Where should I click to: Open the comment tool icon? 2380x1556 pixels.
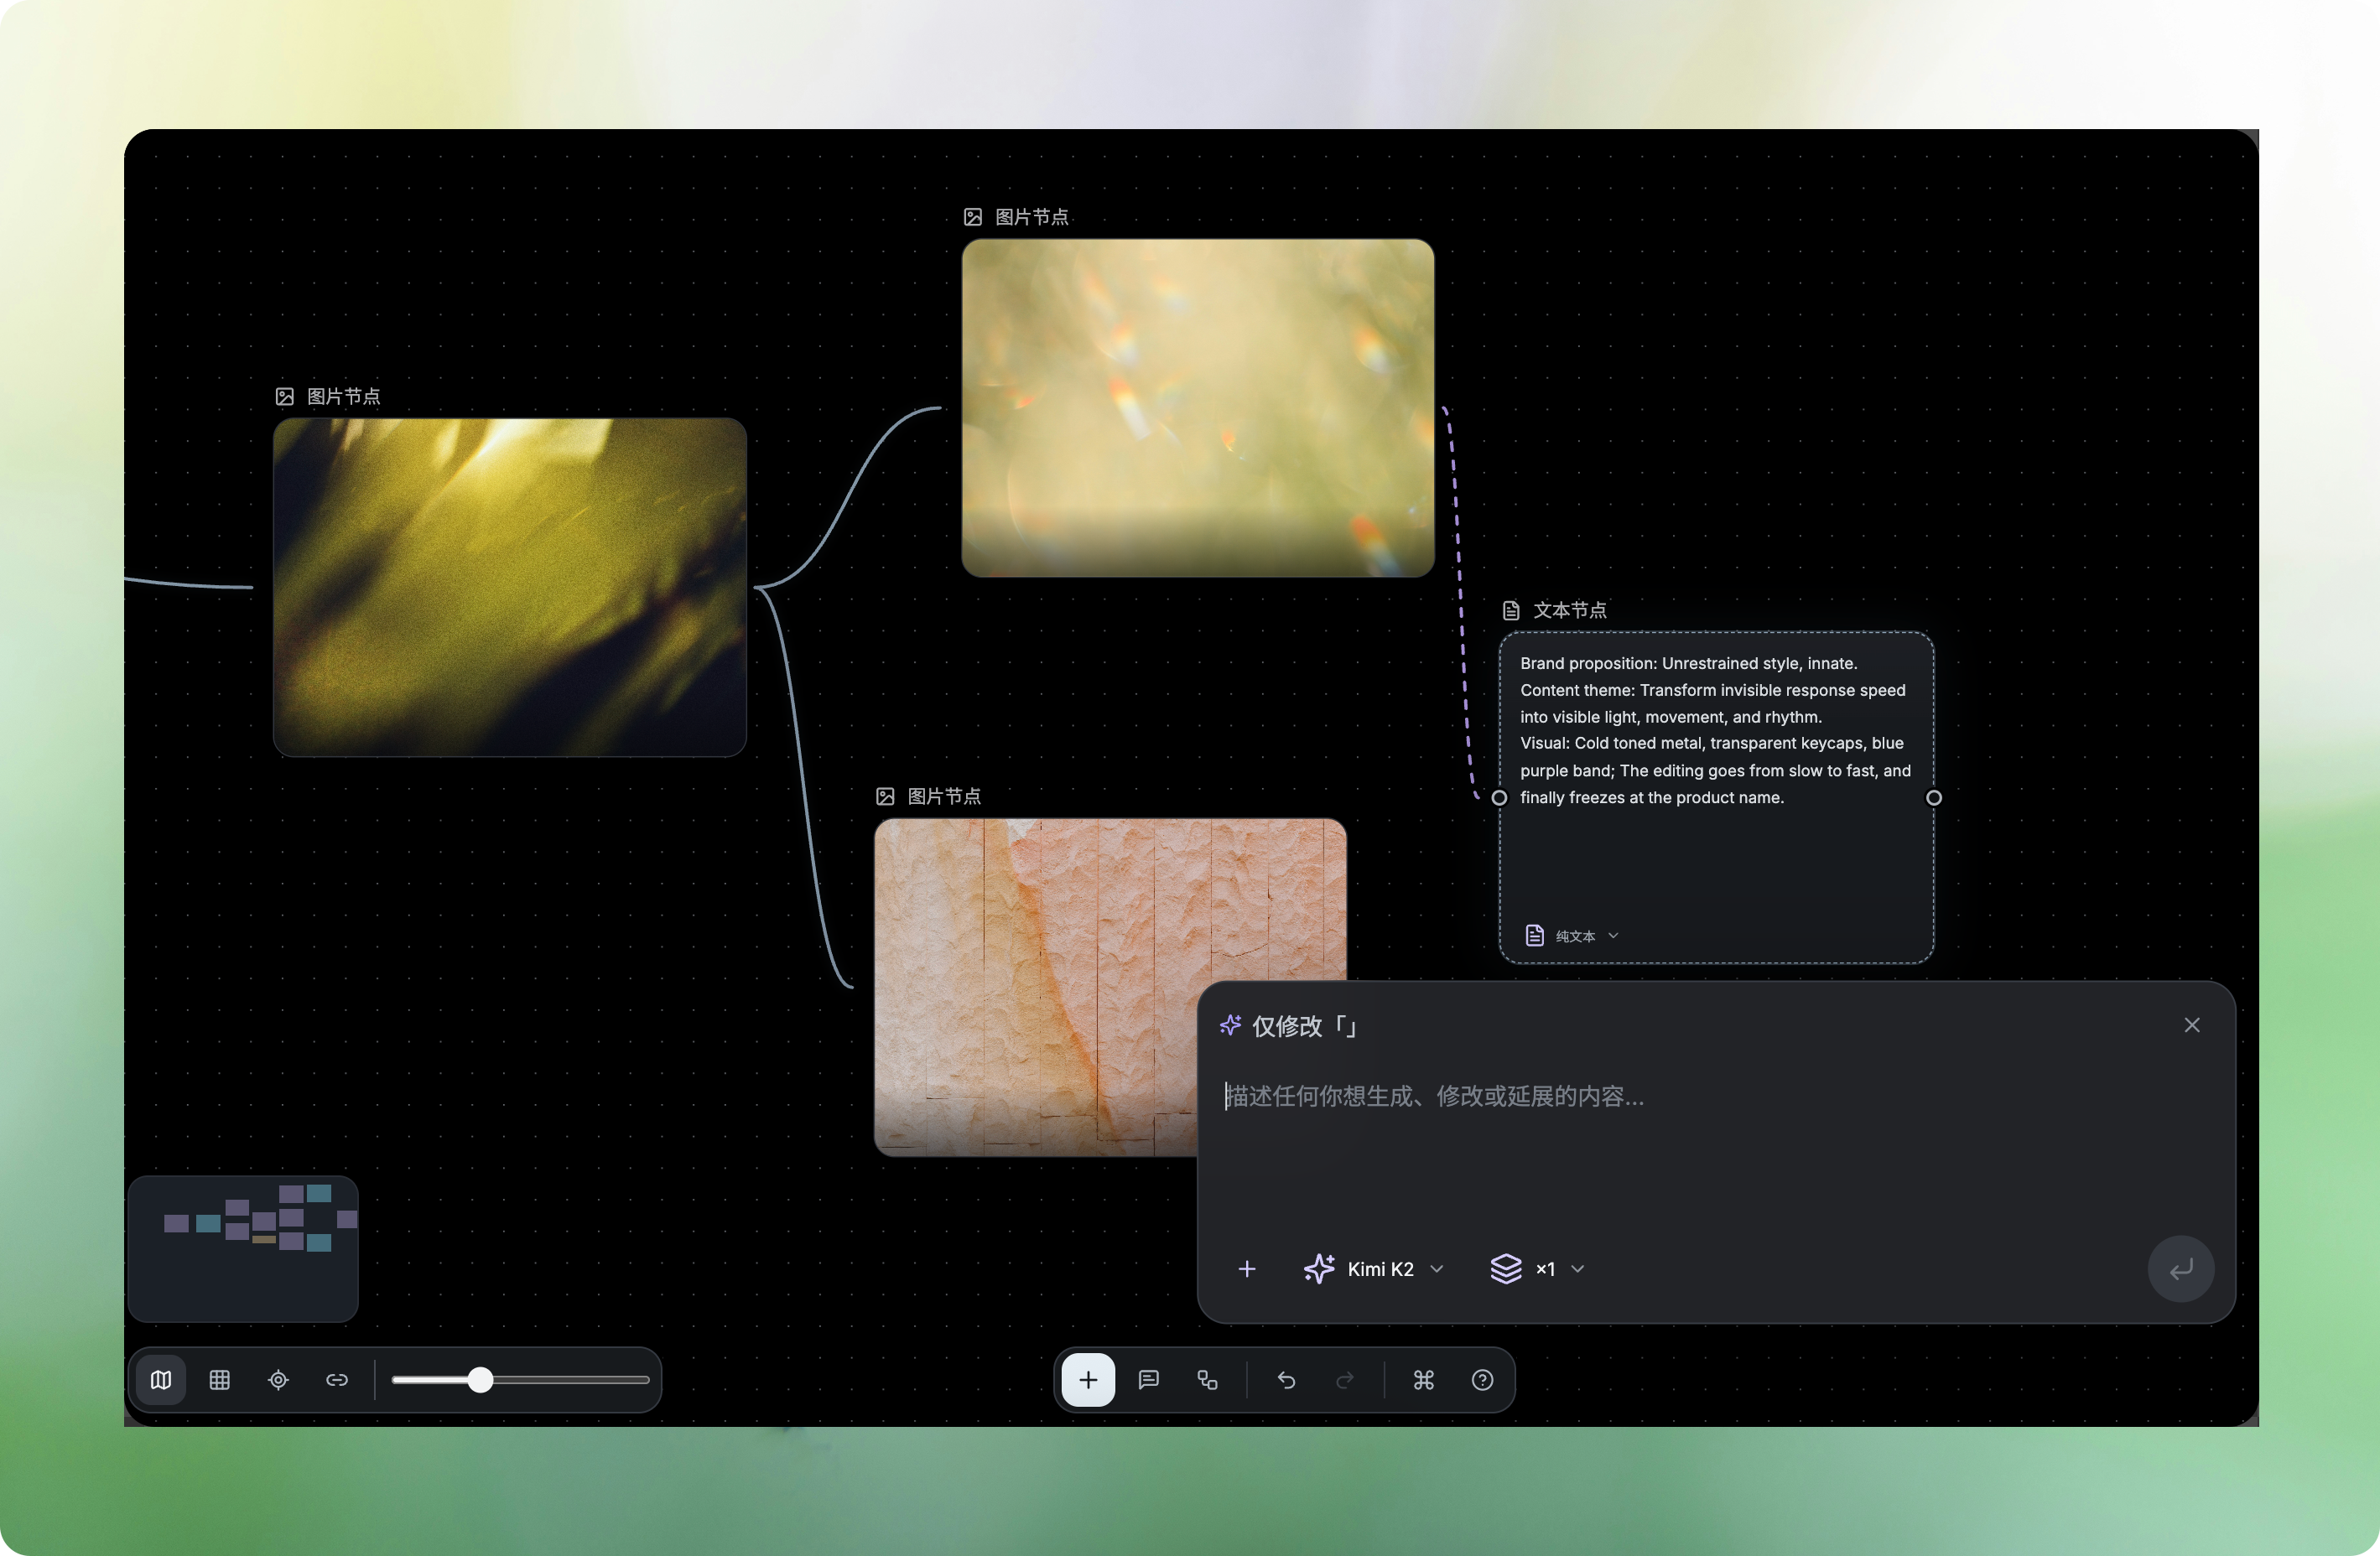tap(1149, 1380)
